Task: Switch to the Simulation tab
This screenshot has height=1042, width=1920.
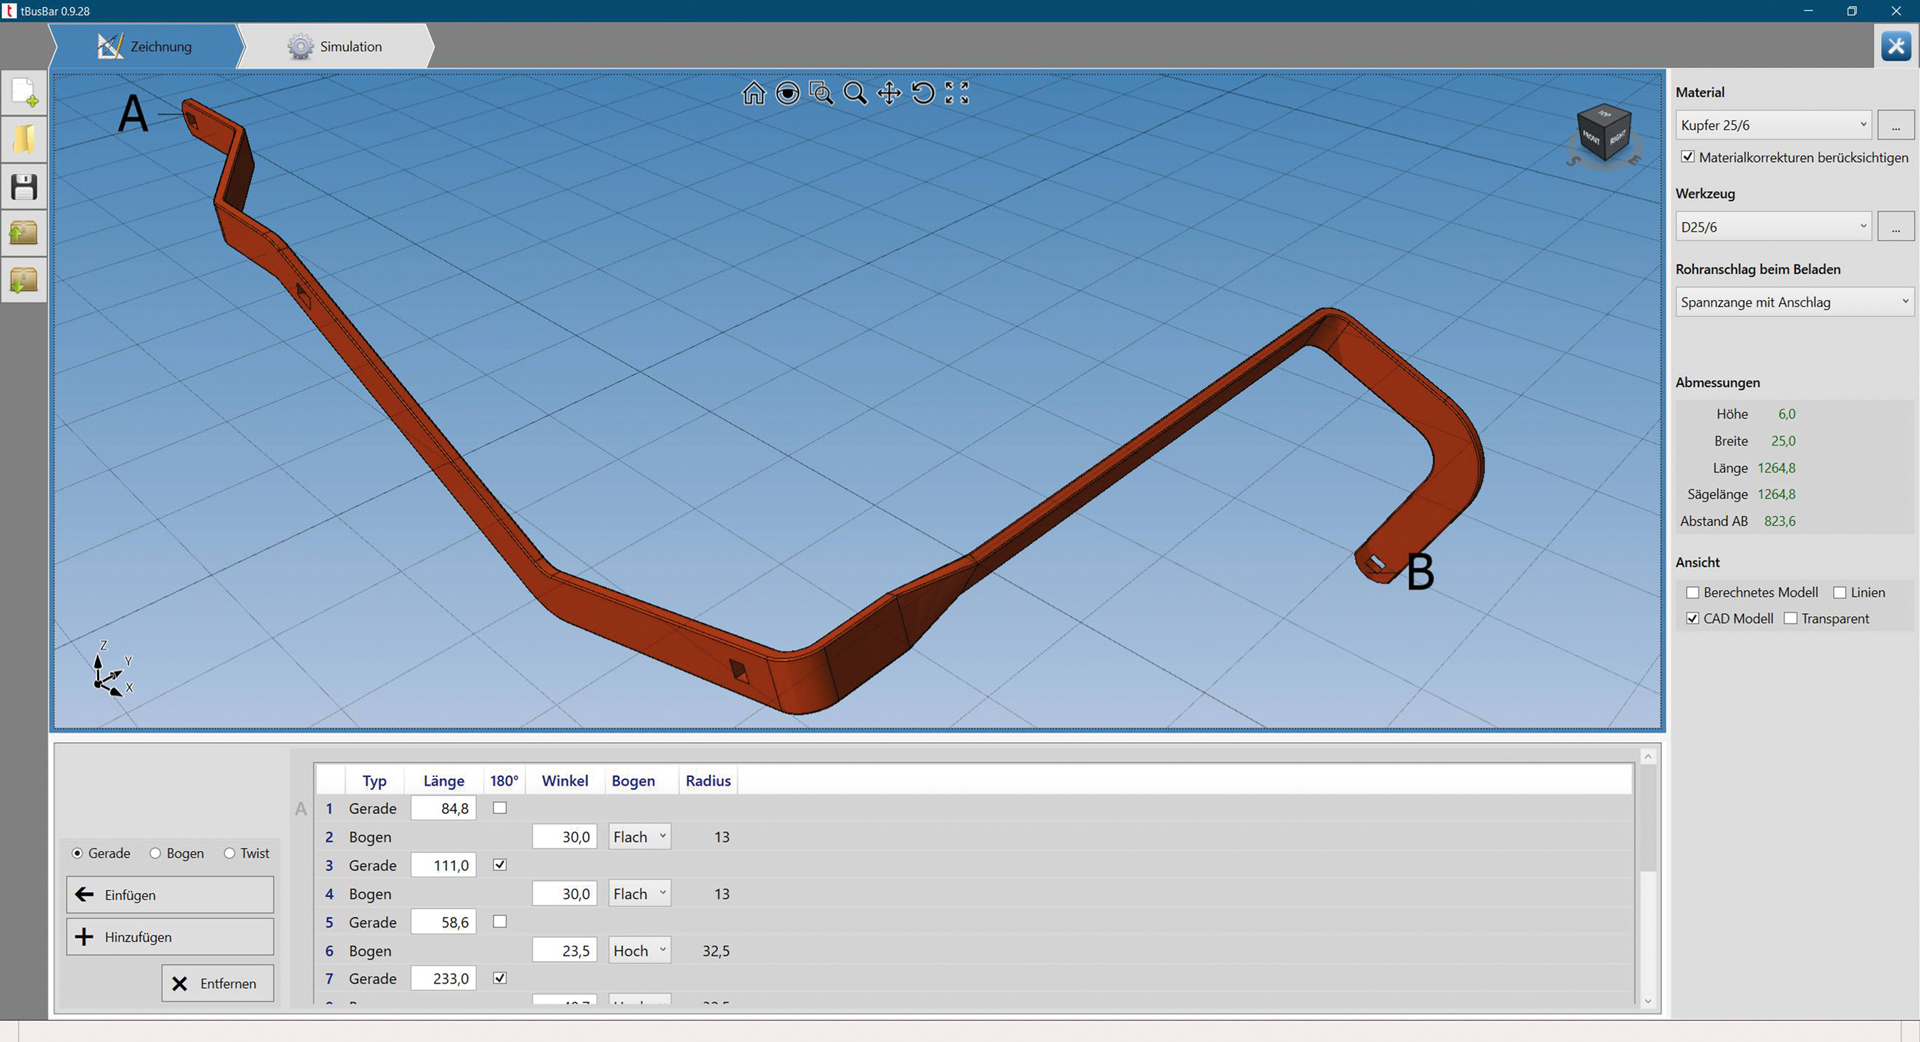Action: [338, 46]
